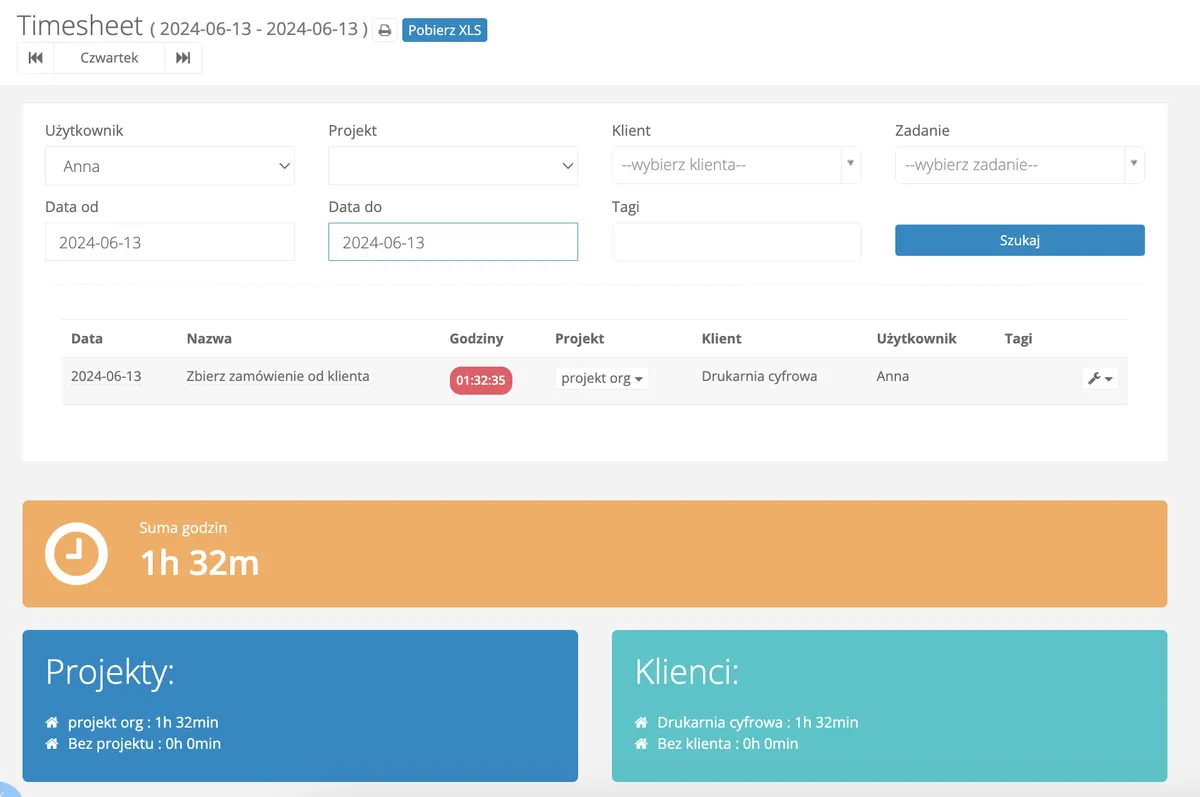Click the home icon beside 'Bez klienta'
Screen dimensions: 1200x797
[x=641, y=744]
